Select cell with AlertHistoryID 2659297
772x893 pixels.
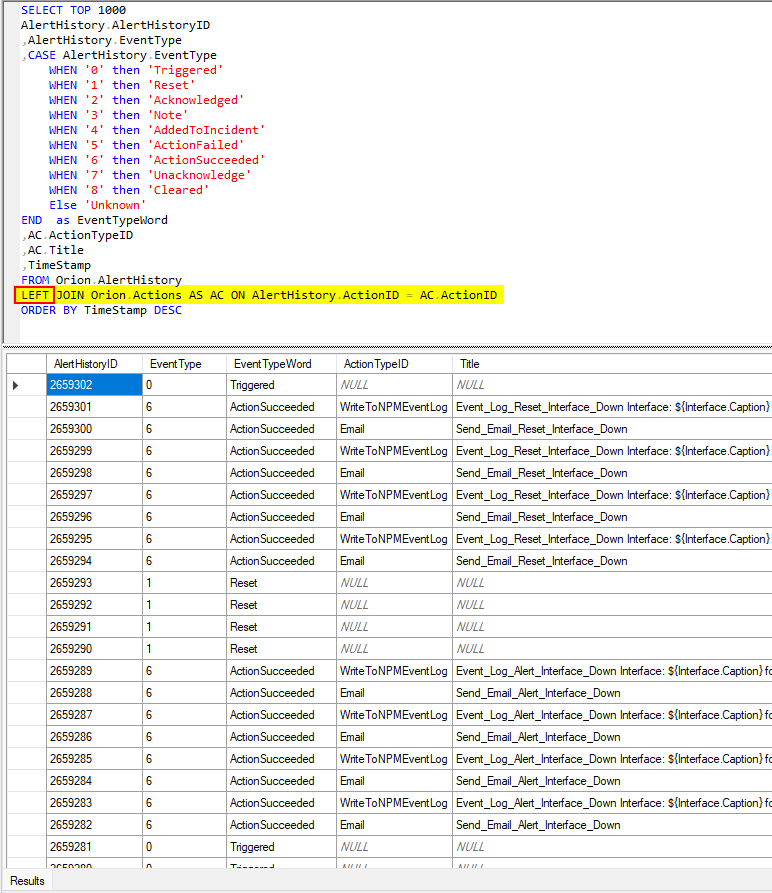tap(94, 495)
